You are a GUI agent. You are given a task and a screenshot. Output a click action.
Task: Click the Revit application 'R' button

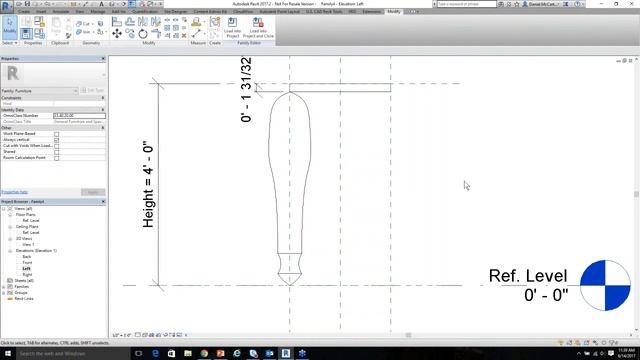6,6
